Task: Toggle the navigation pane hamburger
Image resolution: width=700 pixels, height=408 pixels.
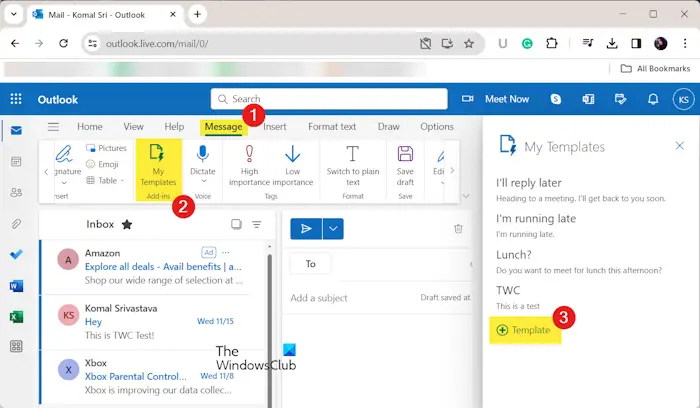Action: pos(54,127)
